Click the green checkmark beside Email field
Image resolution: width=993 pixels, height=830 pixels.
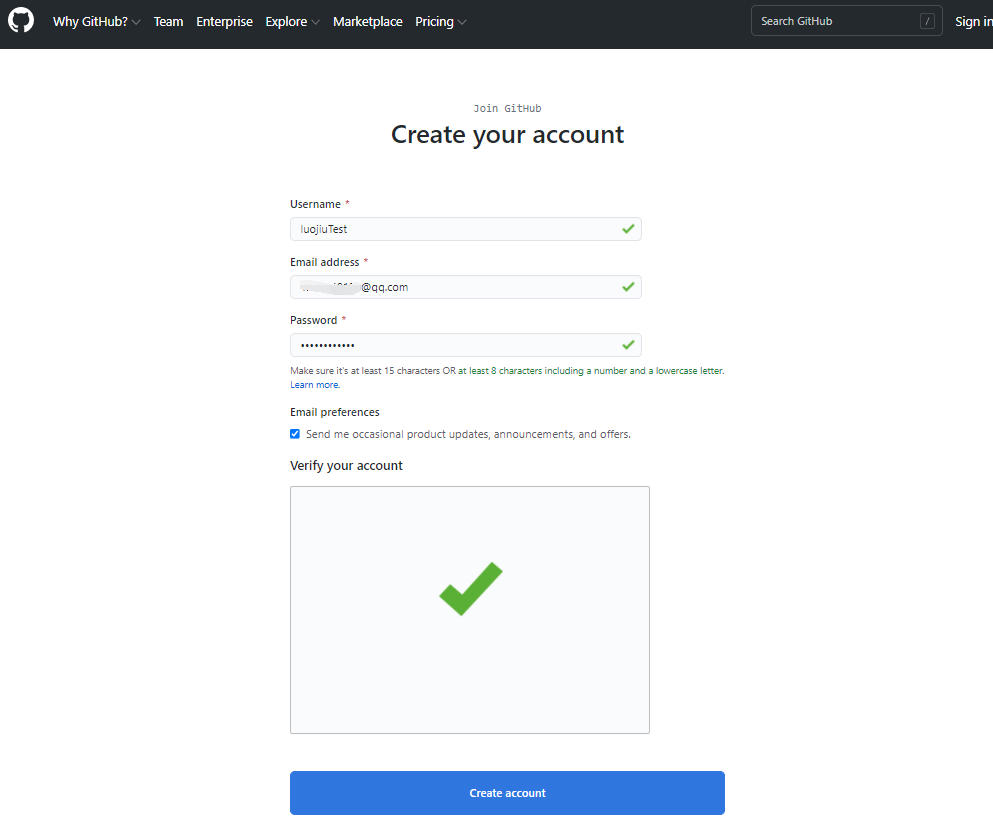point(628,287)
